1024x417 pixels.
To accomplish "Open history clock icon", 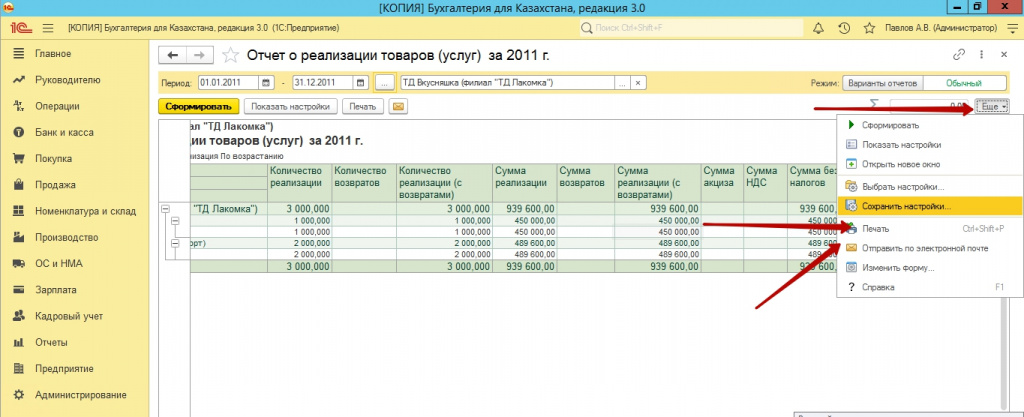I will [x=844, y=28].
